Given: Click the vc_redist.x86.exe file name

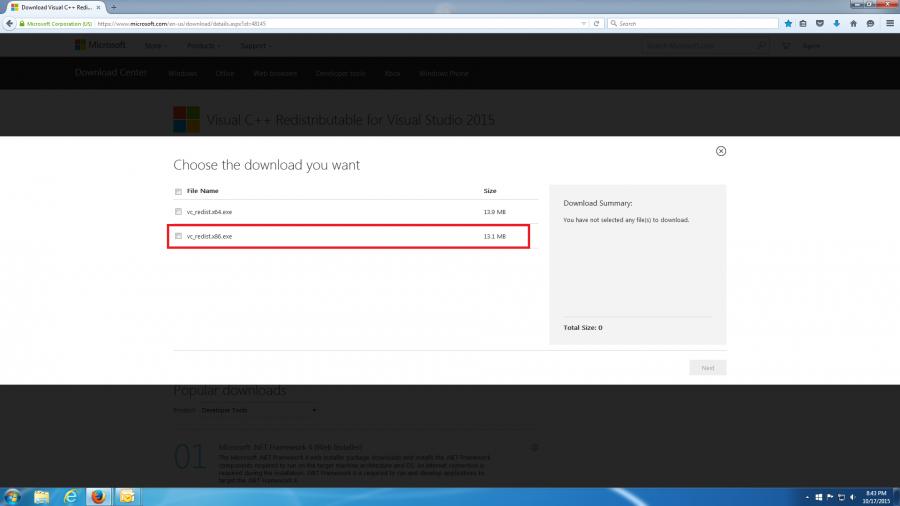Looking at the screenshot, I should pos(210,236).
